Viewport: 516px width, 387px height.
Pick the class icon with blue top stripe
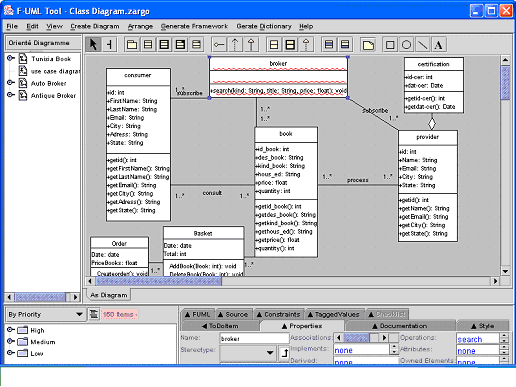point(329,44)
